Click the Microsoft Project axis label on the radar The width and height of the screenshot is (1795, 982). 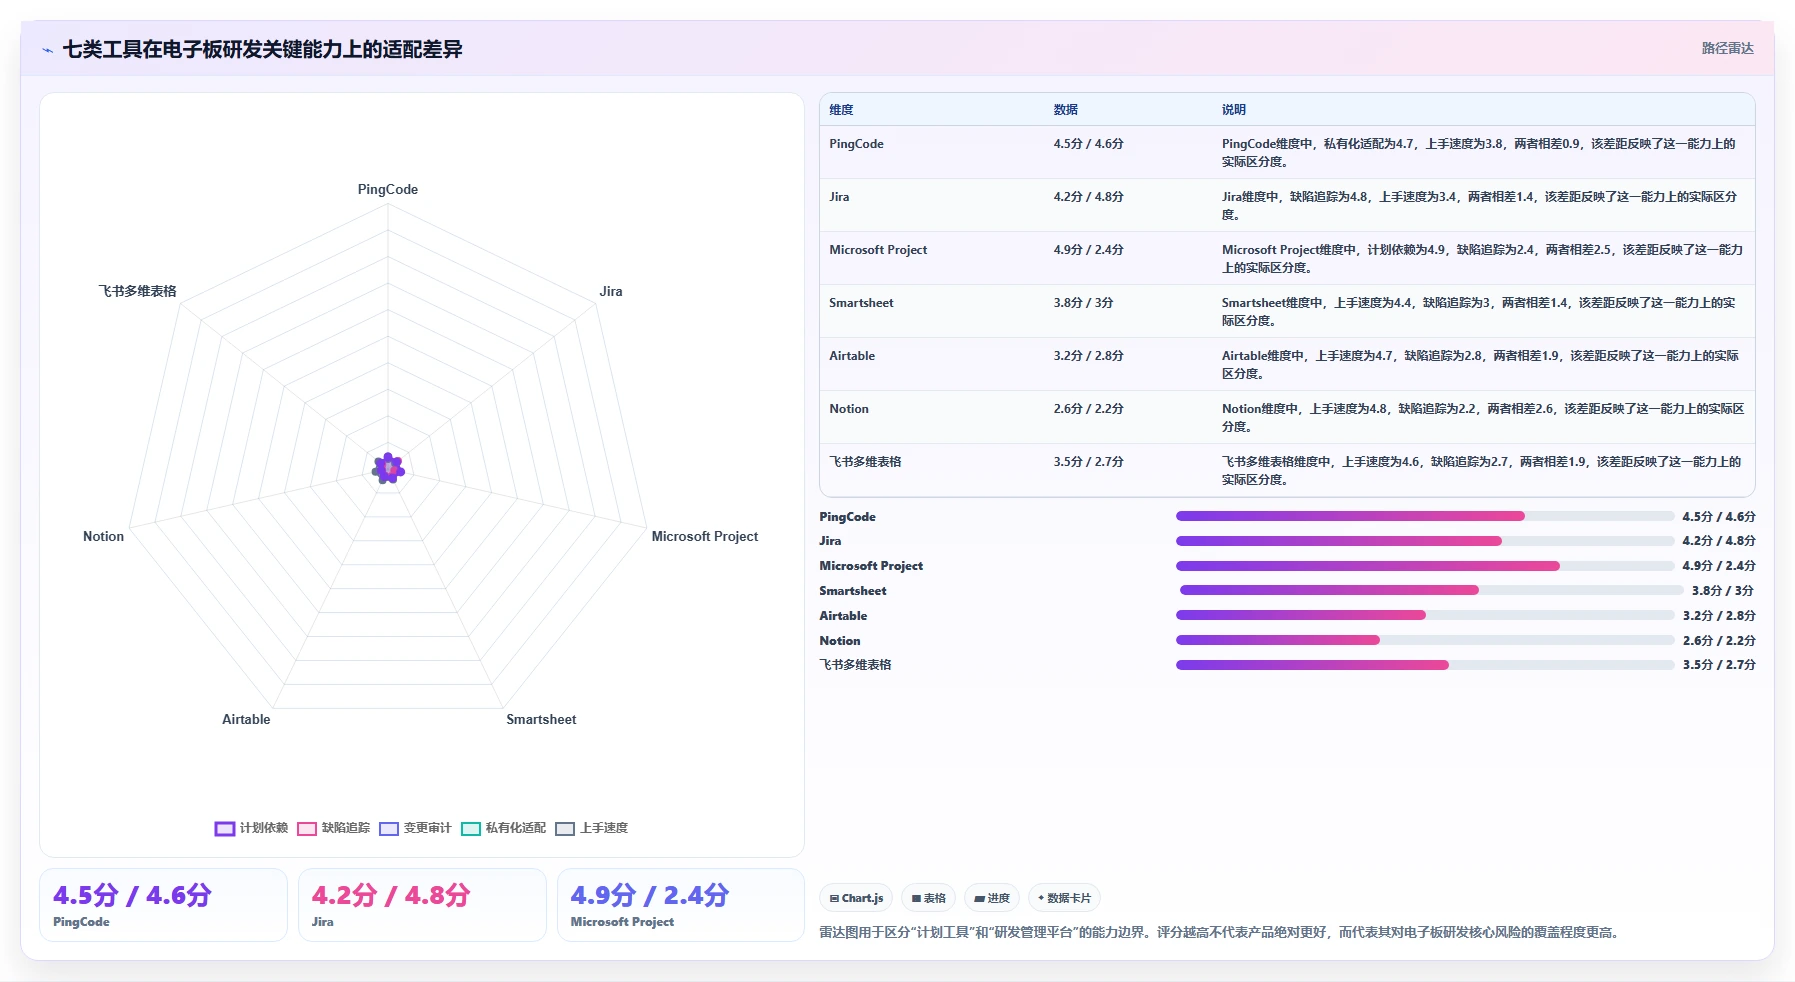click(x=705, y=536)
